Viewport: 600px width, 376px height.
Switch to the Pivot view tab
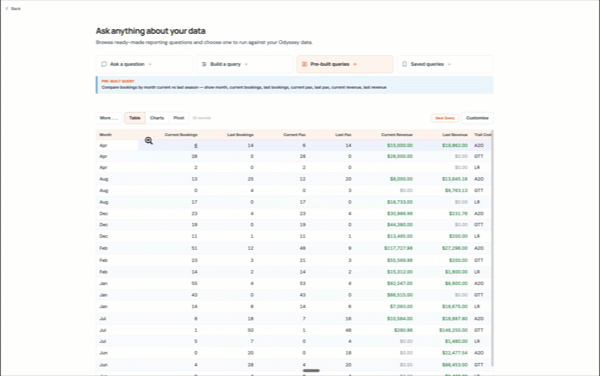pyautogui.click(x=179, y=118)
